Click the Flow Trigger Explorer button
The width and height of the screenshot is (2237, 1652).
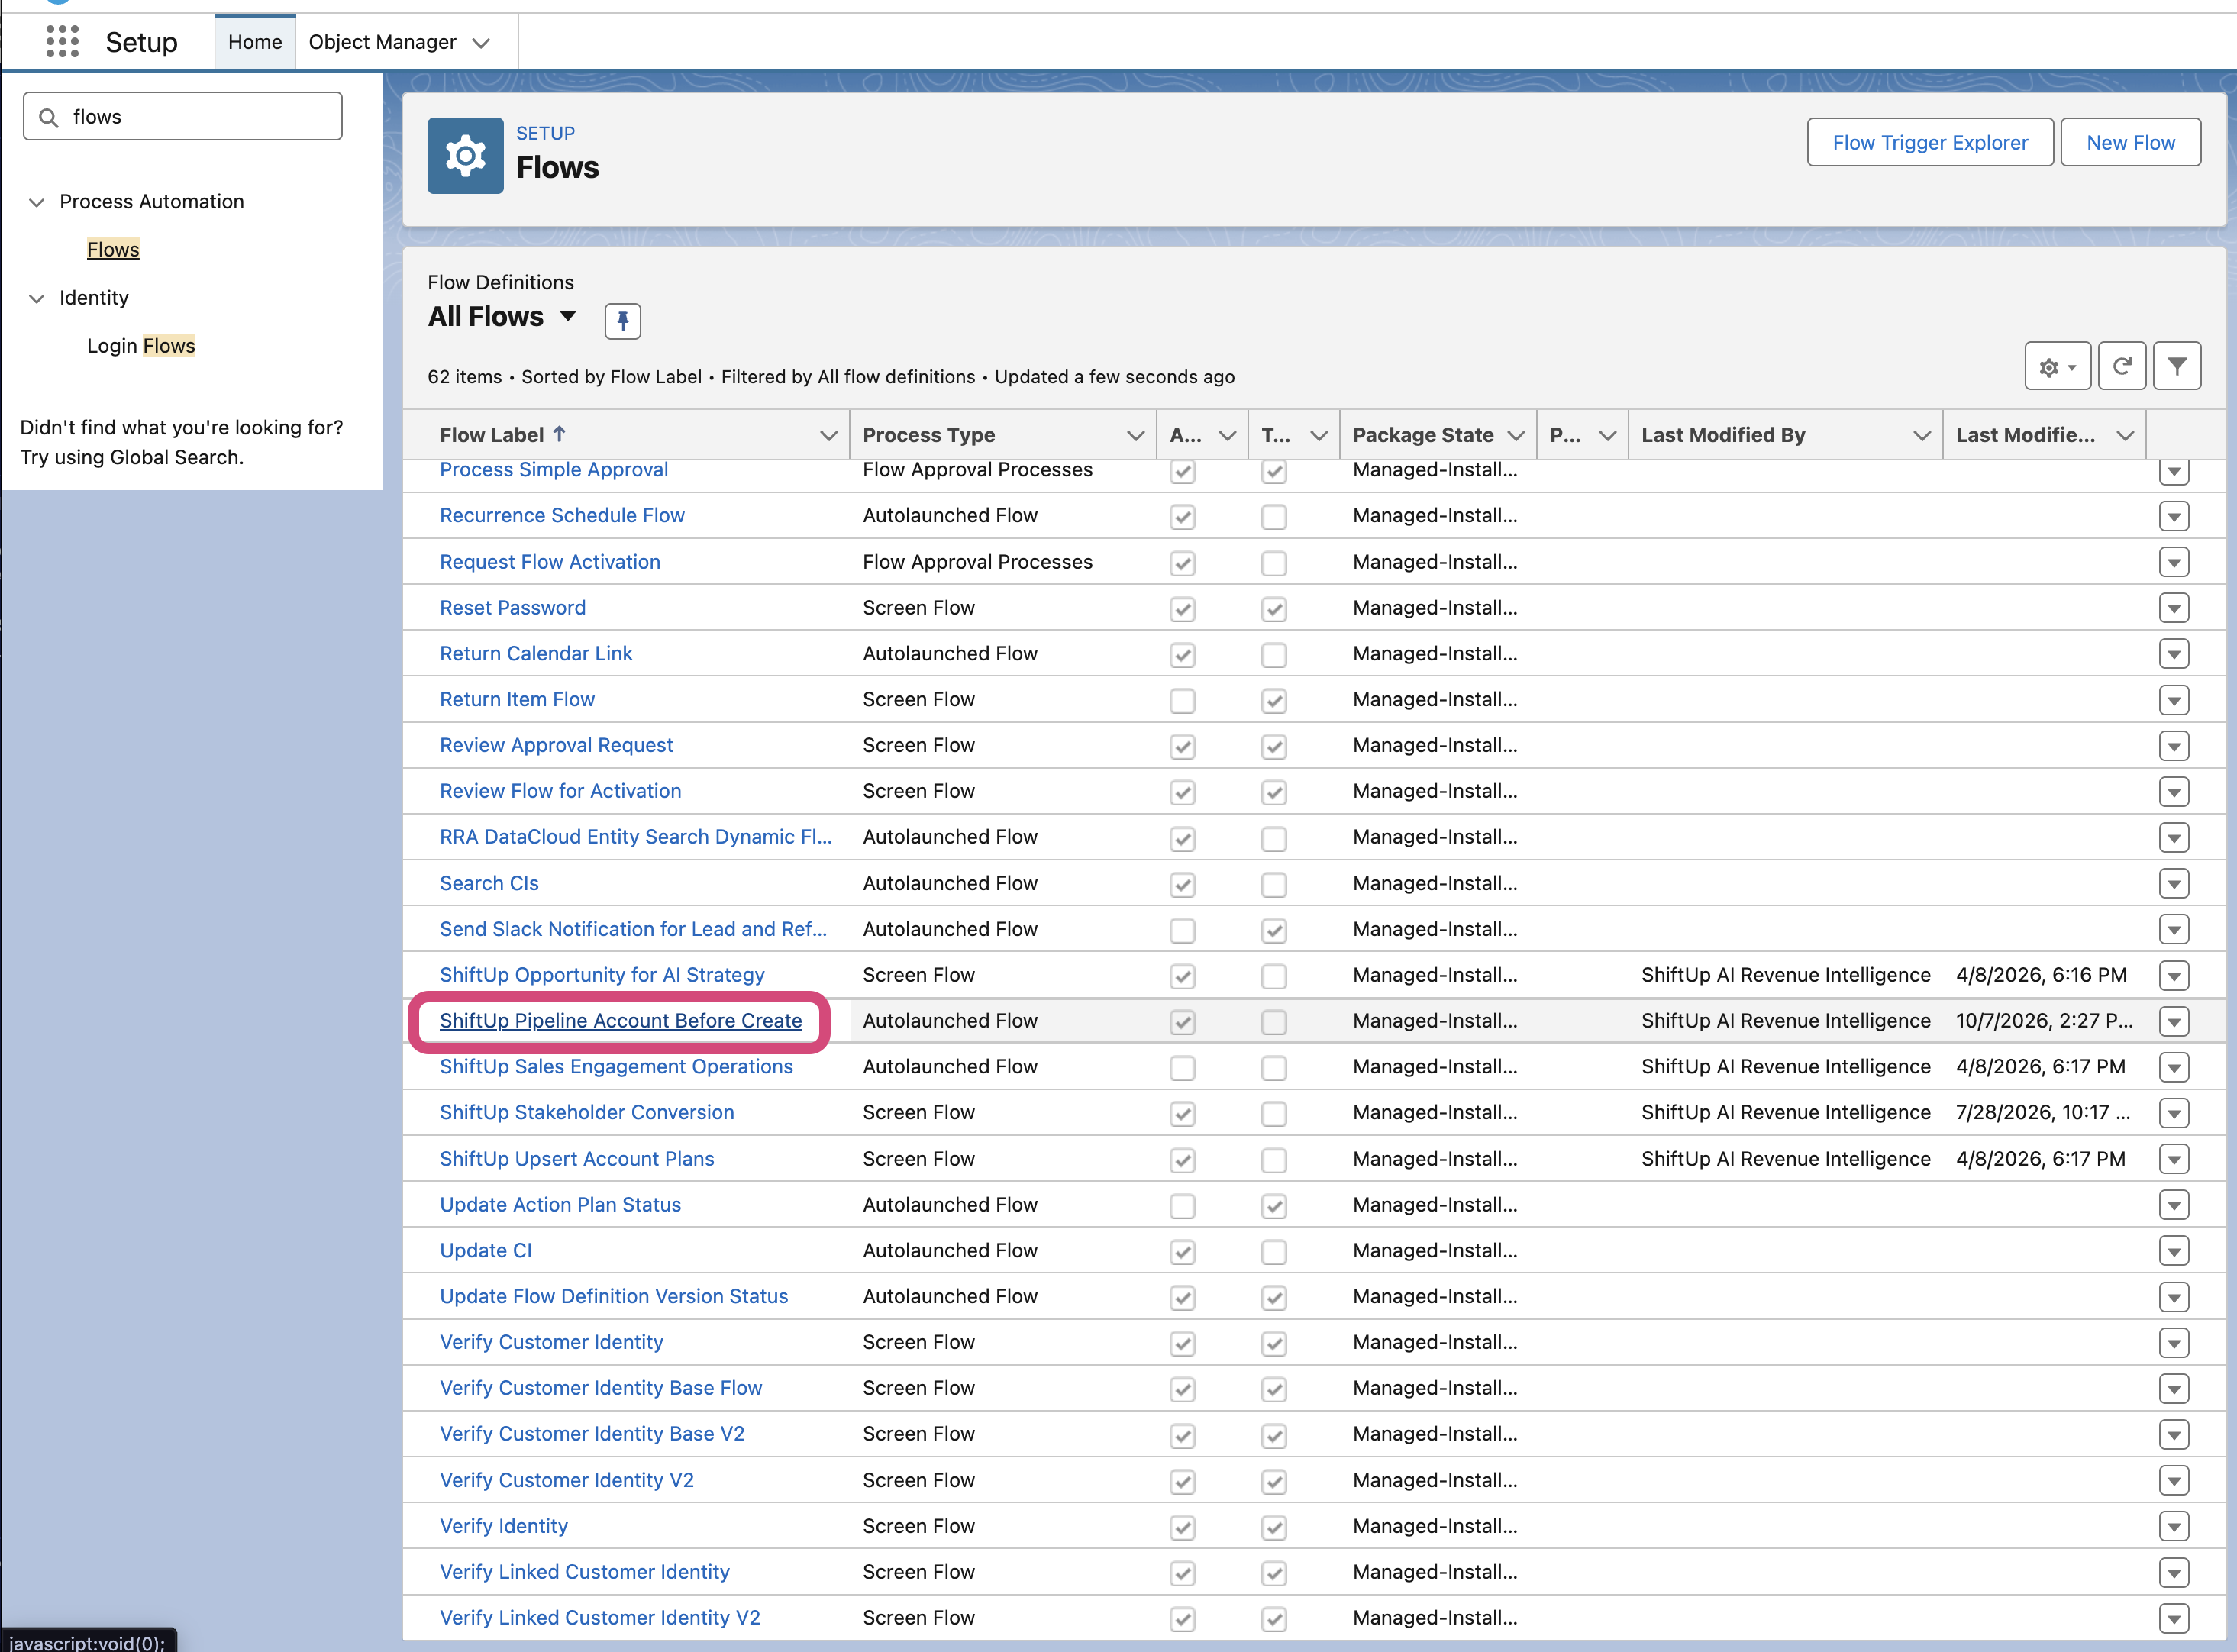(1930, 142)
